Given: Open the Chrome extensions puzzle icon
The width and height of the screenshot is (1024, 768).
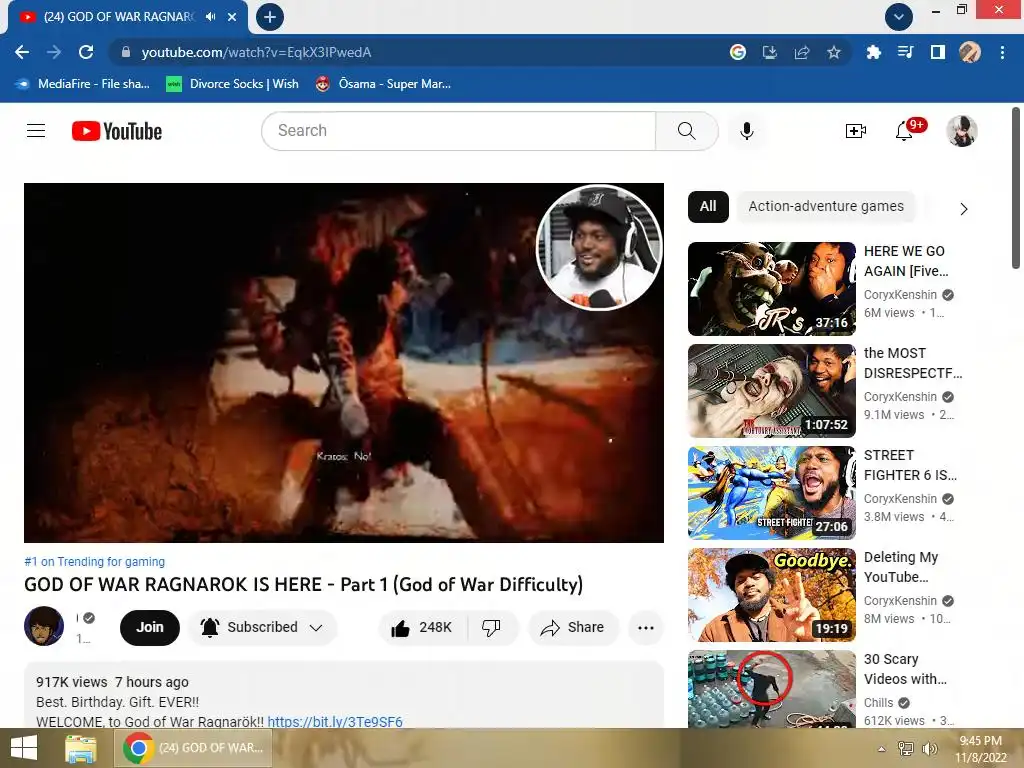Looking at the screenshot, I should (x=873, y=52).
